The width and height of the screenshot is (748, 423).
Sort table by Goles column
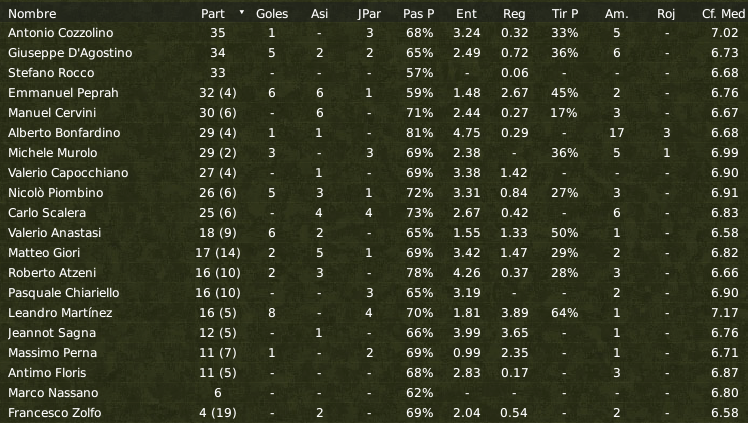pos(272,14)
